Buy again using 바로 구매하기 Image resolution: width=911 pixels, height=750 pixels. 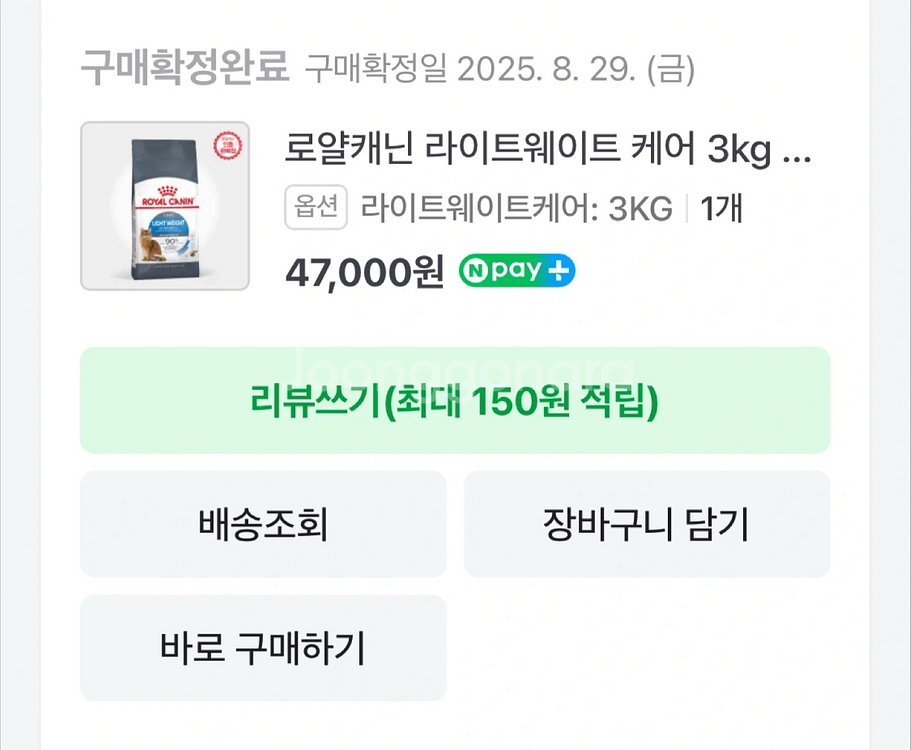point(263,648)
